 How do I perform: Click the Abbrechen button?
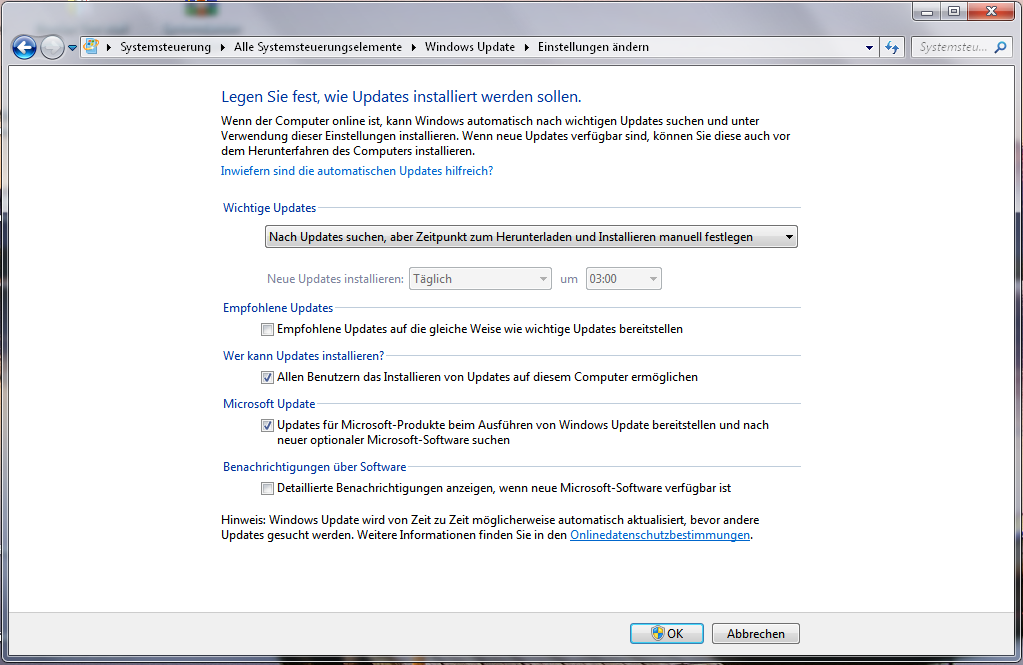point(756,634)
